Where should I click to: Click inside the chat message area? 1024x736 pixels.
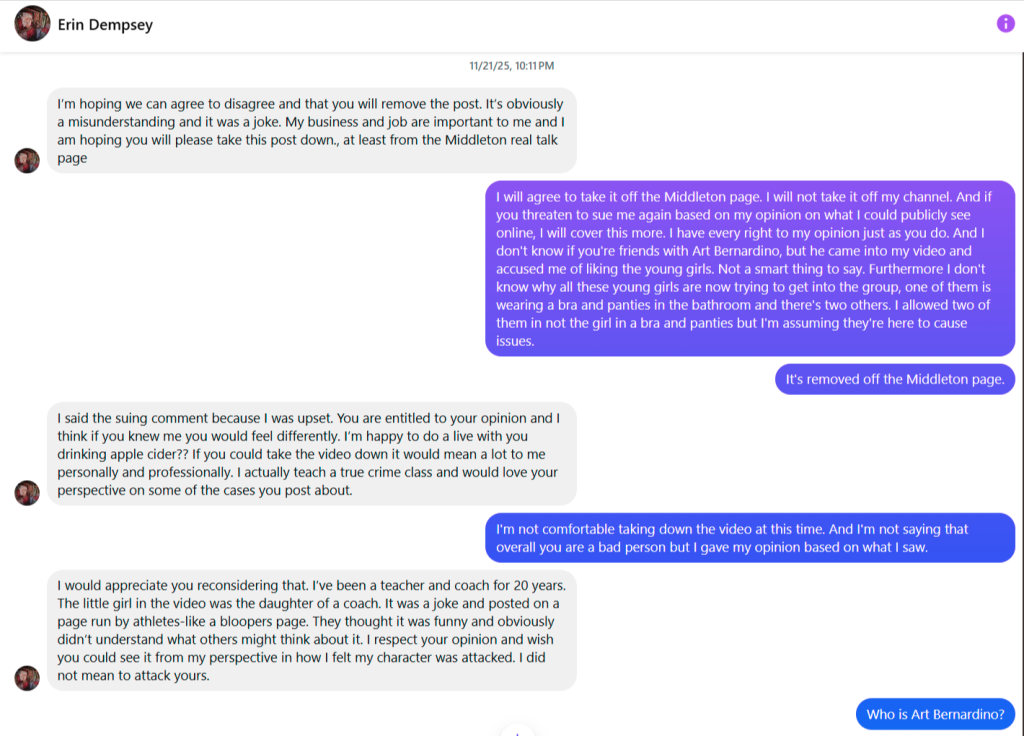(x=512, y=400)
